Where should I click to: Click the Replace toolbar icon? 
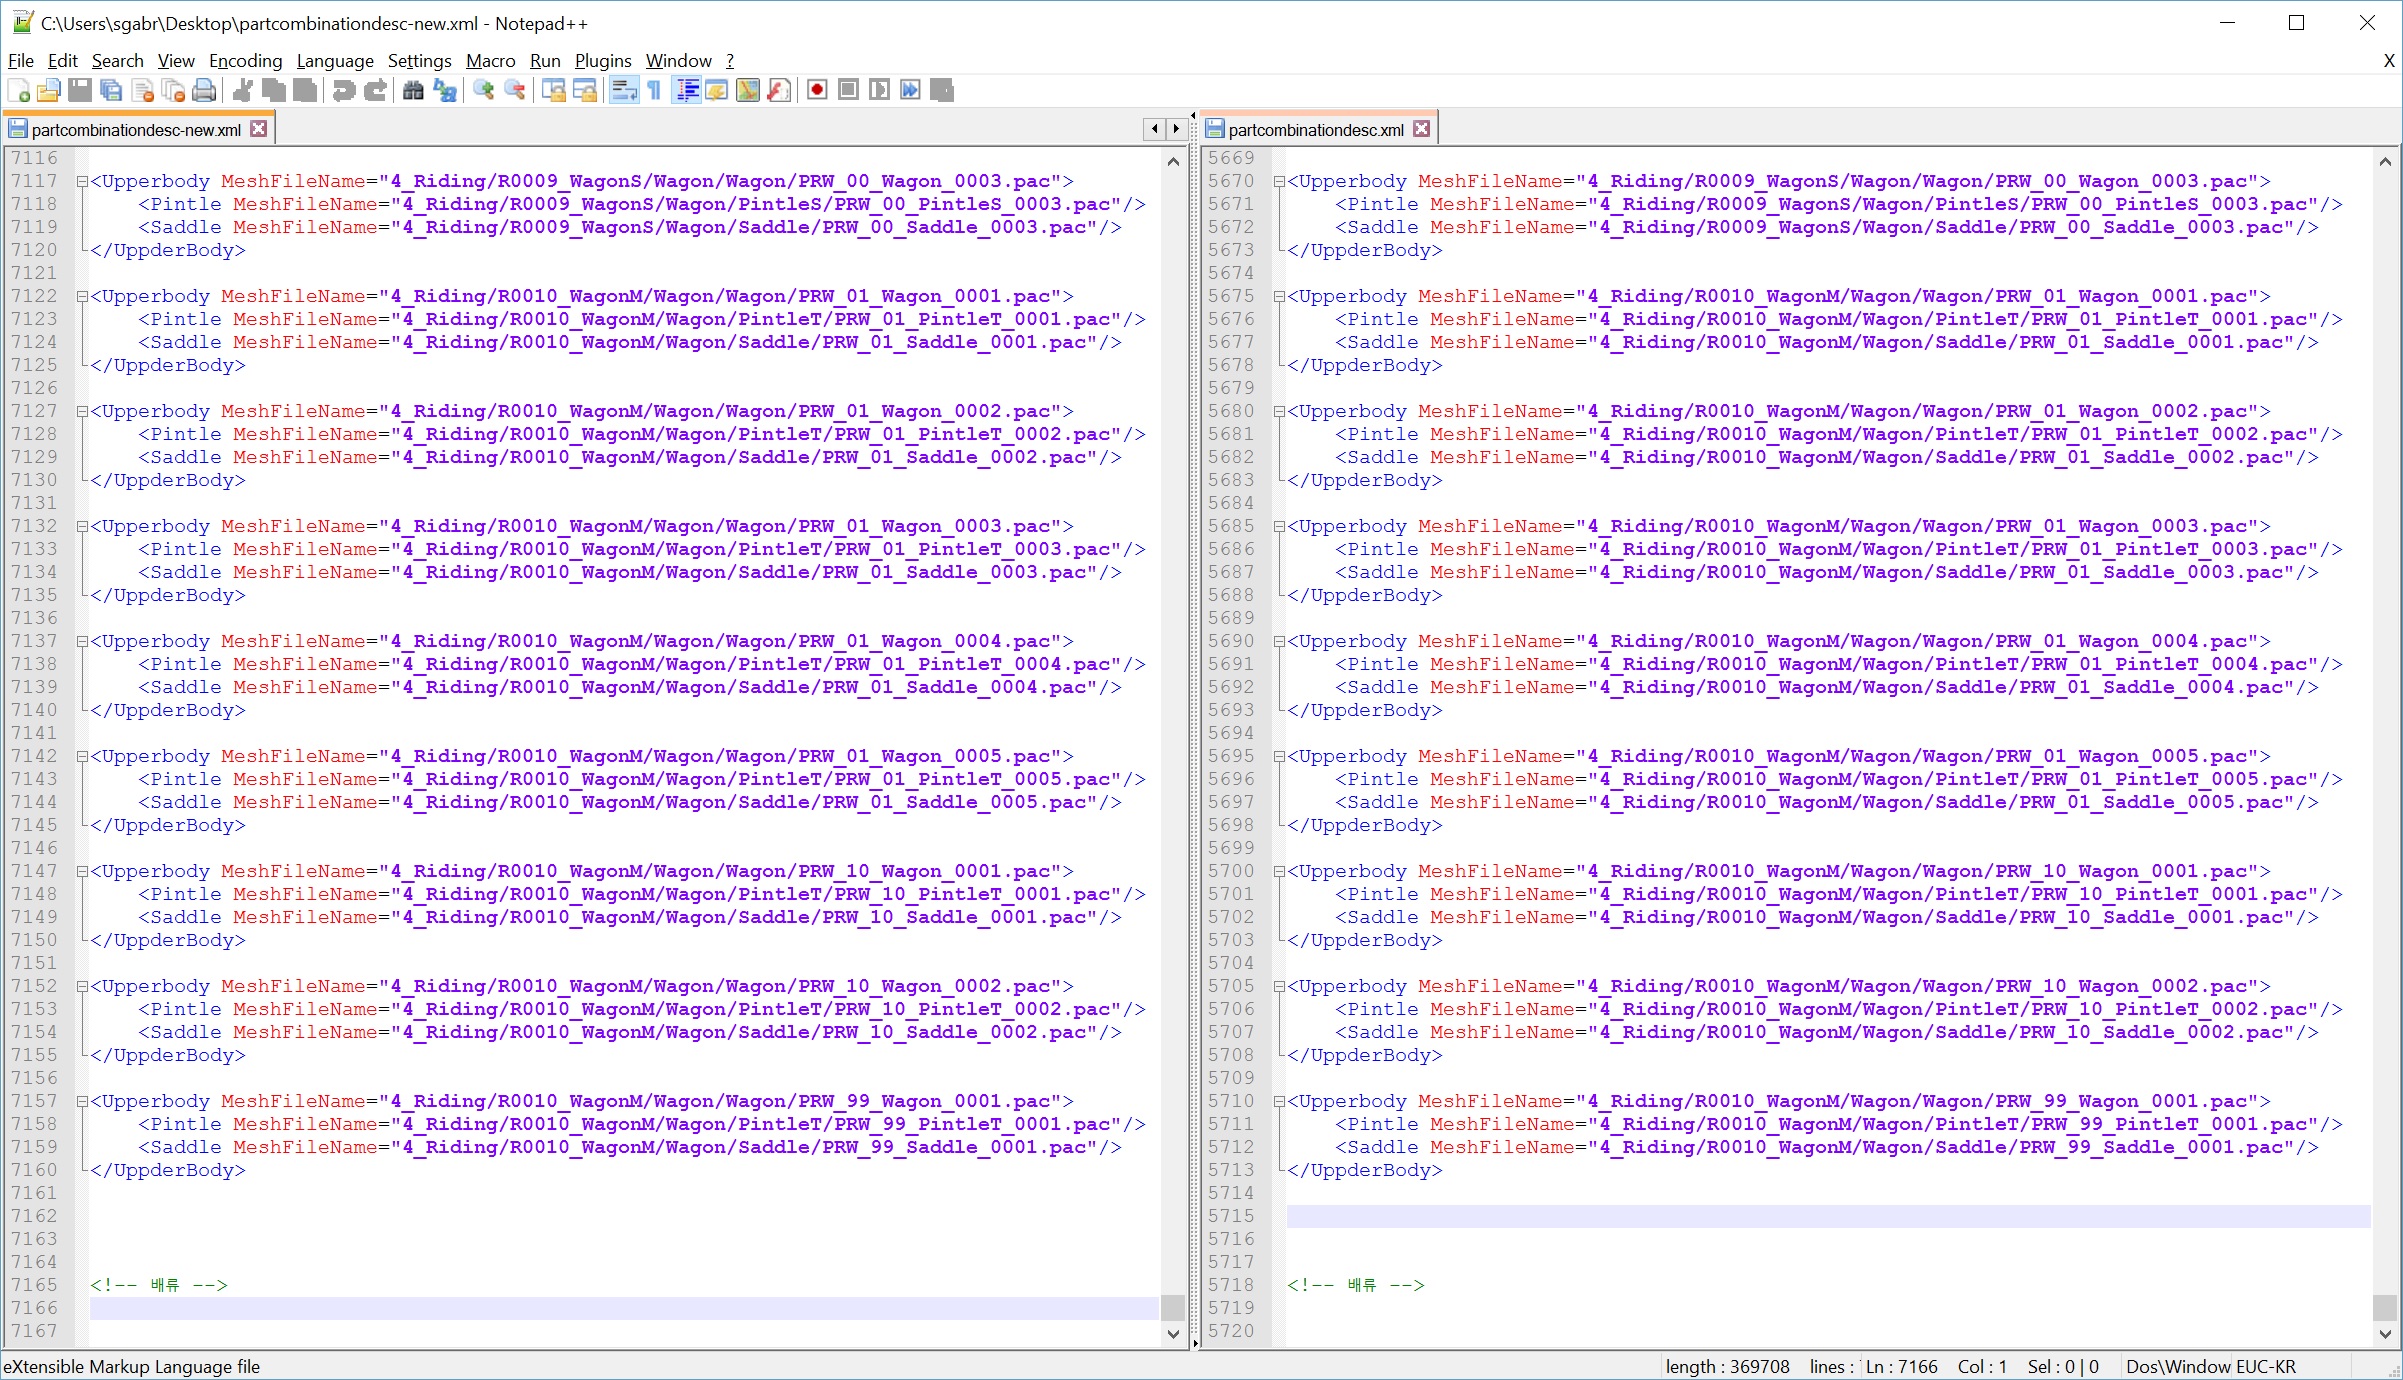coord(445,91)
